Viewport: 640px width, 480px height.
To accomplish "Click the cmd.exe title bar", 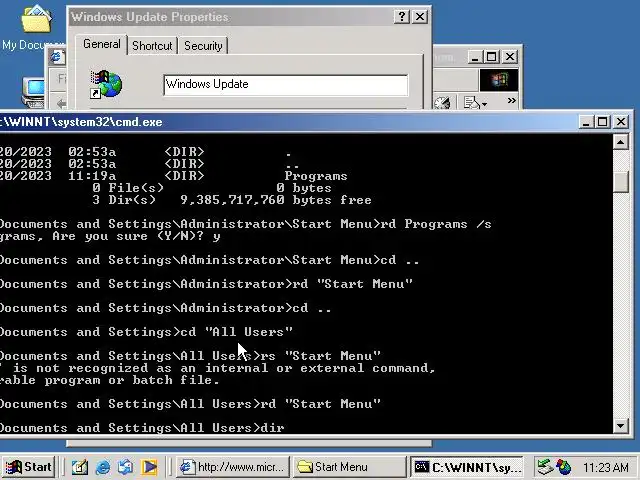I will point(286,122).
